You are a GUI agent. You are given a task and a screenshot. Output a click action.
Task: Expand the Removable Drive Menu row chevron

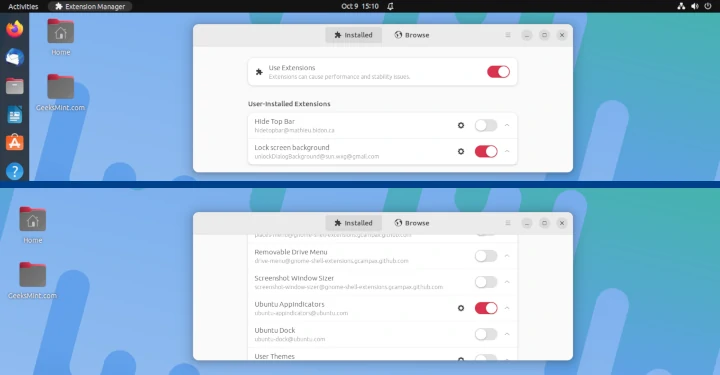pos(507,256)
